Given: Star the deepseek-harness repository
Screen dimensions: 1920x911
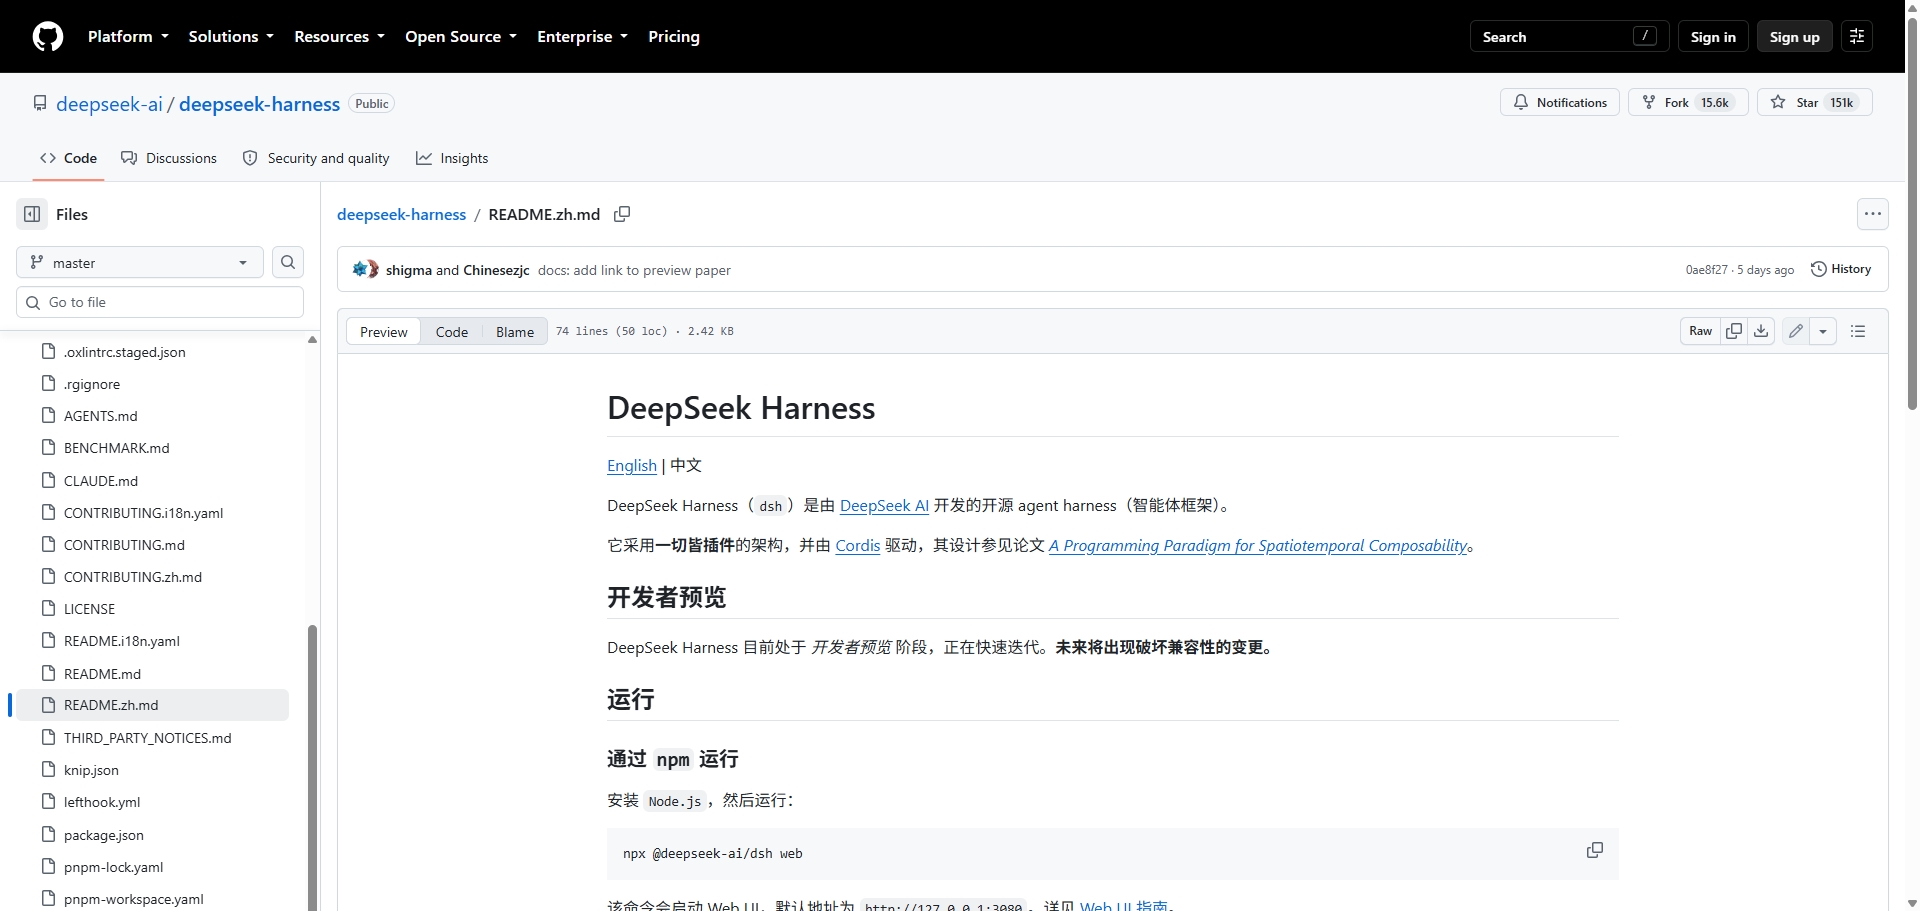Looking at the screenshot, I should tap(1815, 102).
